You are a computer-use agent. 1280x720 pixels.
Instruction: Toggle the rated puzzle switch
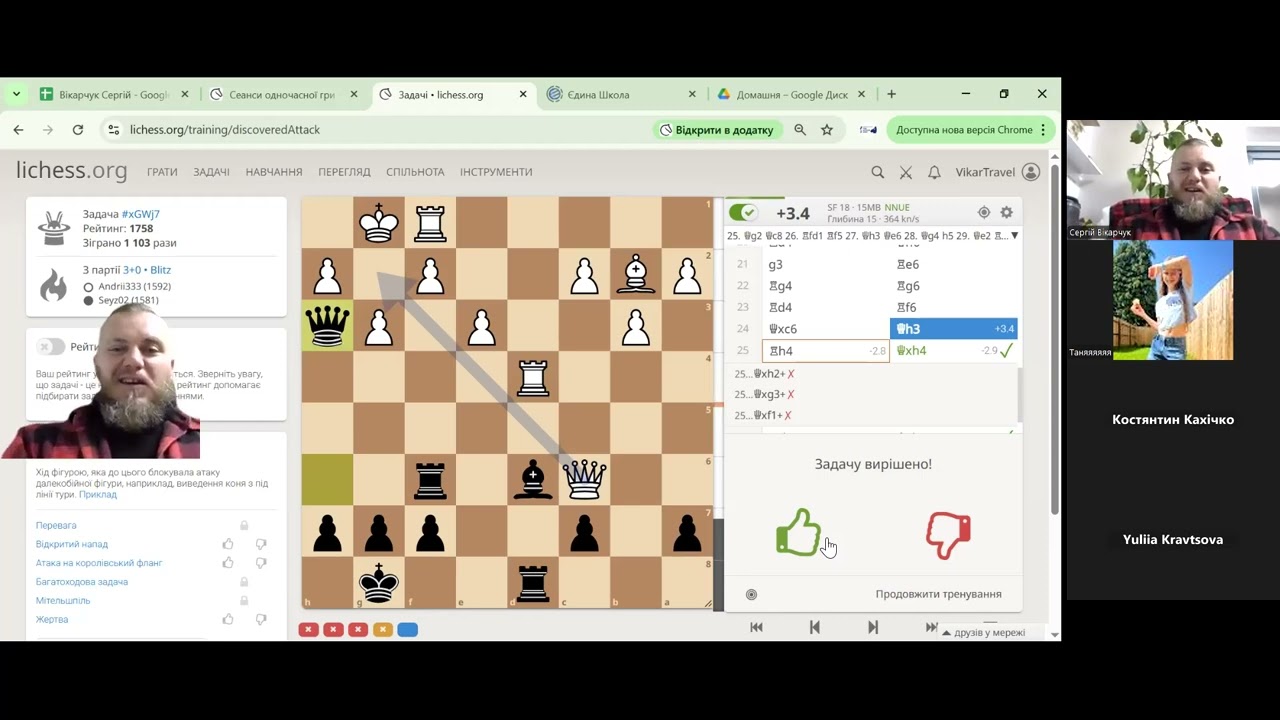(50, 347)
